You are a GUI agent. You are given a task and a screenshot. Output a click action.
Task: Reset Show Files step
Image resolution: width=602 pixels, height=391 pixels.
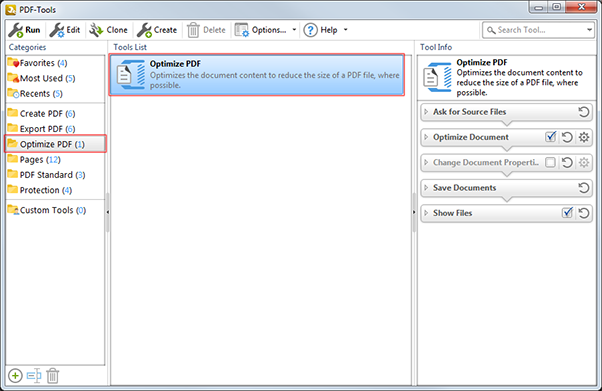point(584,213)
